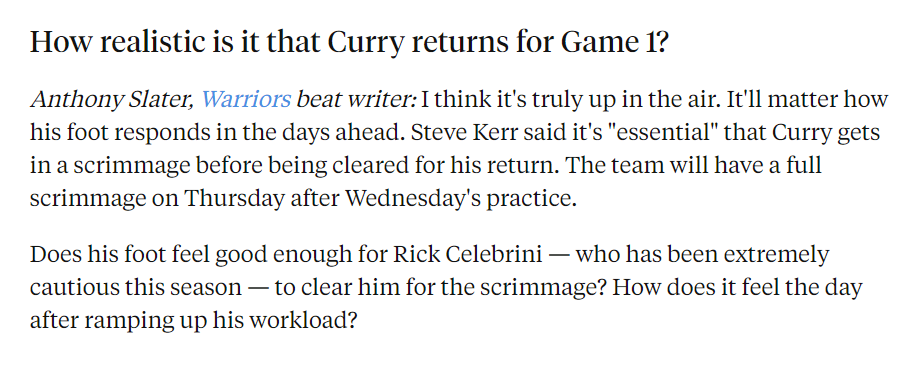Click the heading about Curry's Game 1 return

click(x=348, y=43)
